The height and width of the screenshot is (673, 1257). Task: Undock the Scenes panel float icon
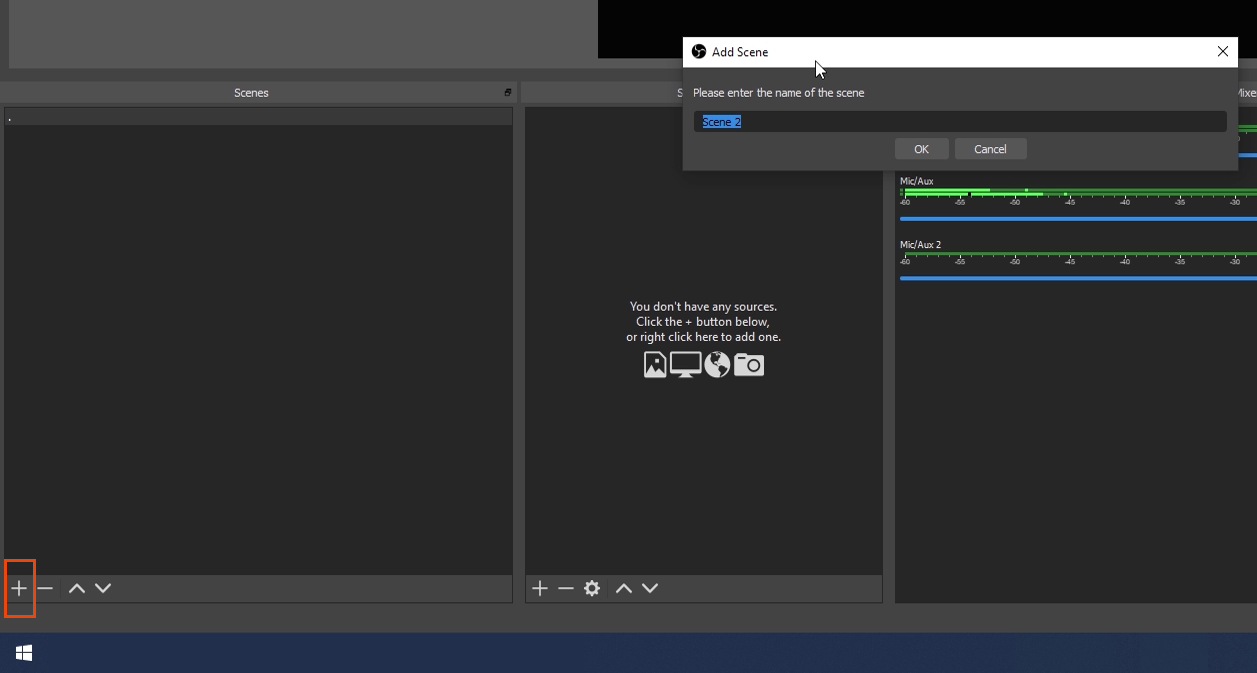pyautogui.click(x=508, y=93)
